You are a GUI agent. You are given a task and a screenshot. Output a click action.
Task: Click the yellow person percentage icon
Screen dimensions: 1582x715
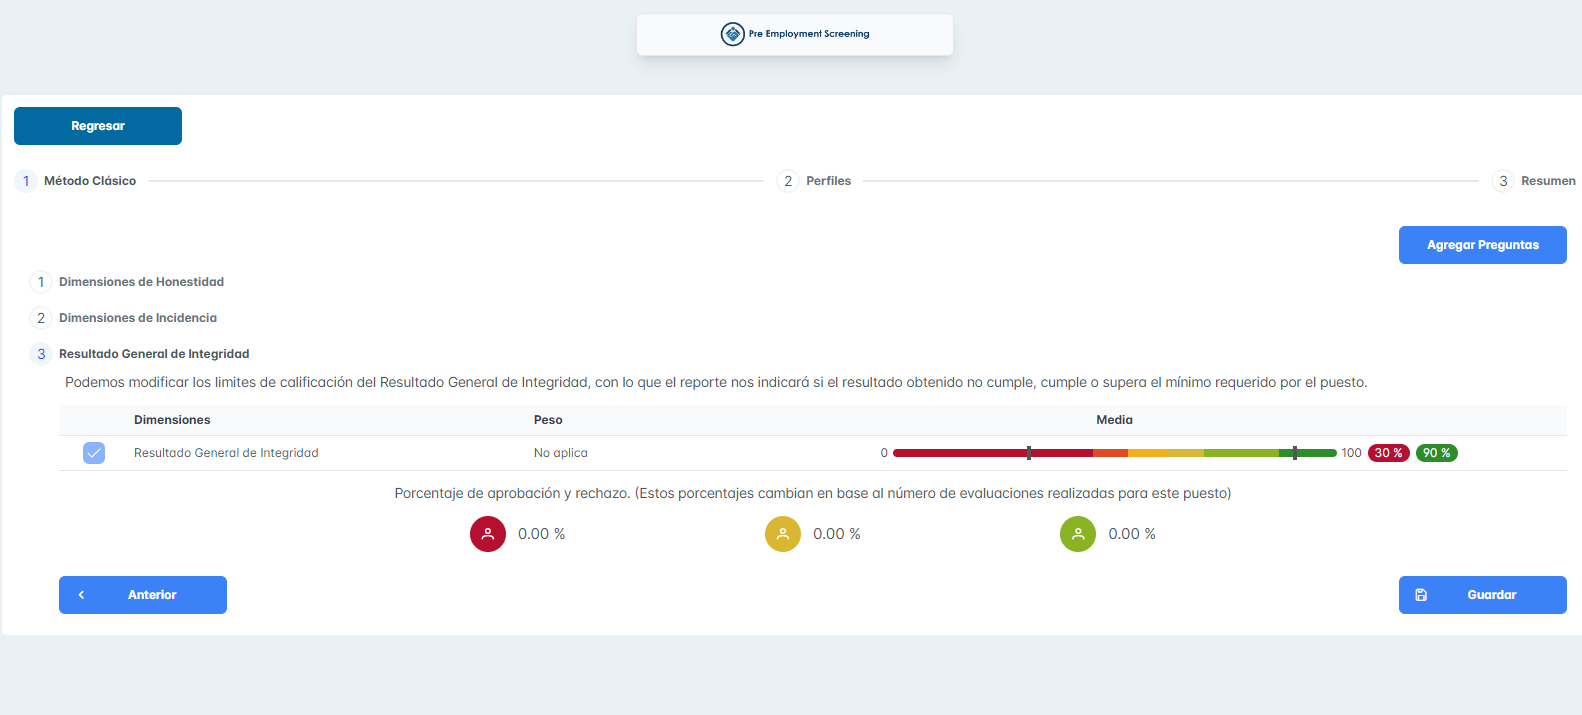pos(783,534)
